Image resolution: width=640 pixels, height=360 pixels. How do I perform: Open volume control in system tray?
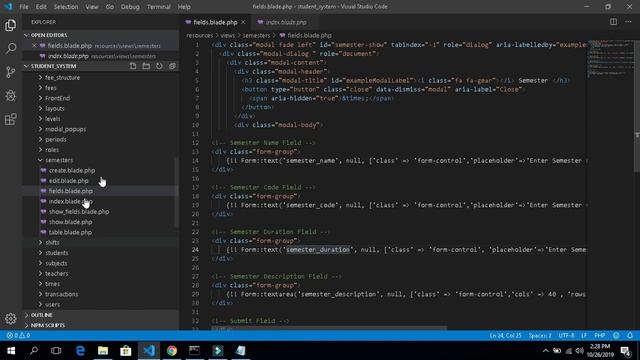pyautogui.click(x=580, y=351)
